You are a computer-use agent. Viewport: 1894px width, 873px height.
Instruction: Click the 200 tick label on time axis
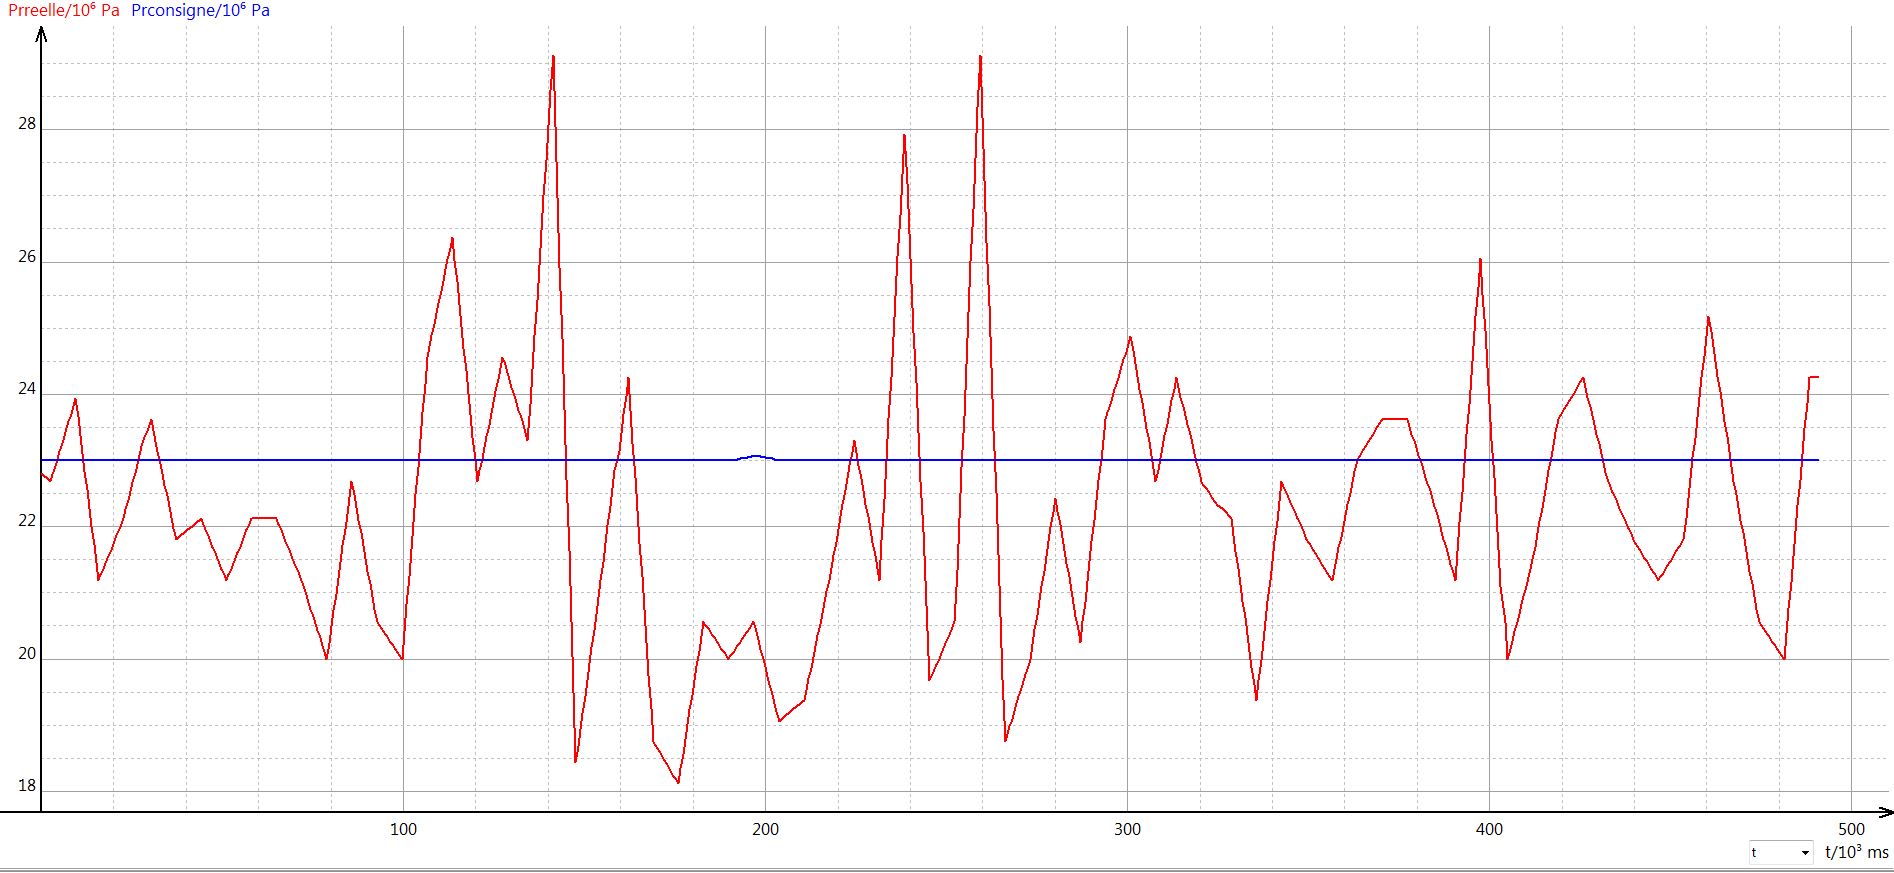(x=765, y=829)
